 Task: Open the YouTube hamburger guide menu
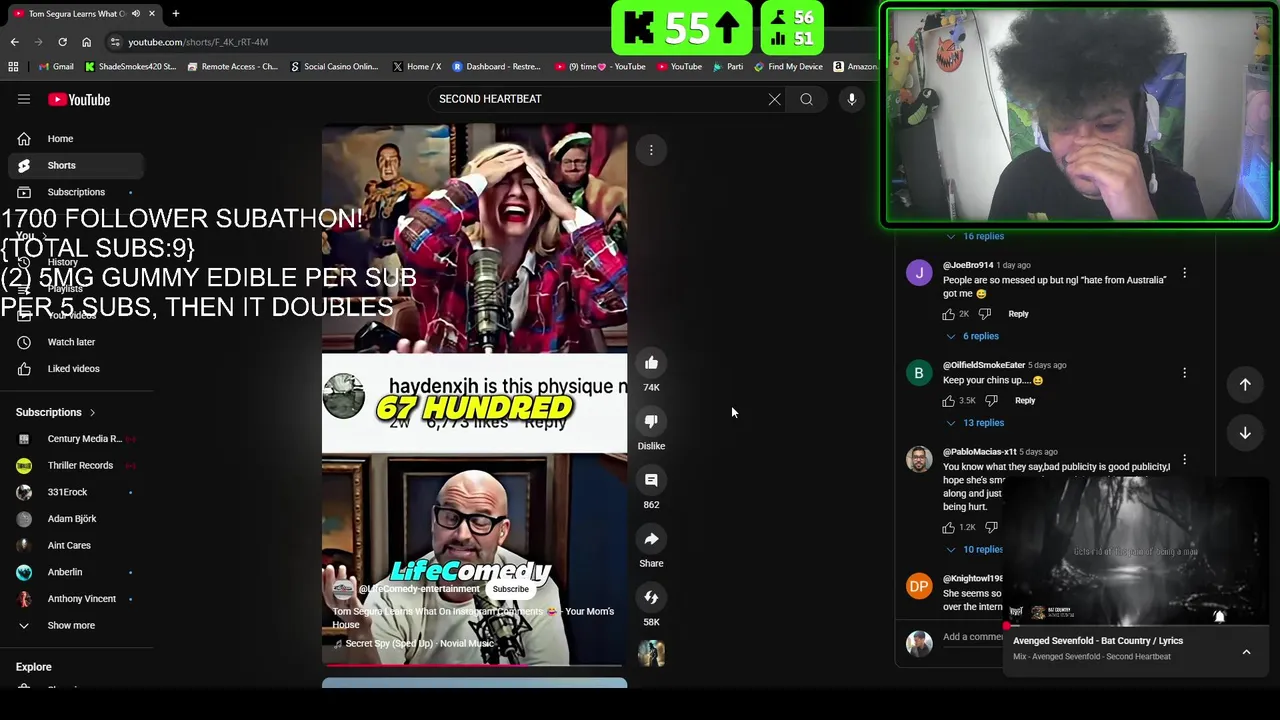(24, 99)
